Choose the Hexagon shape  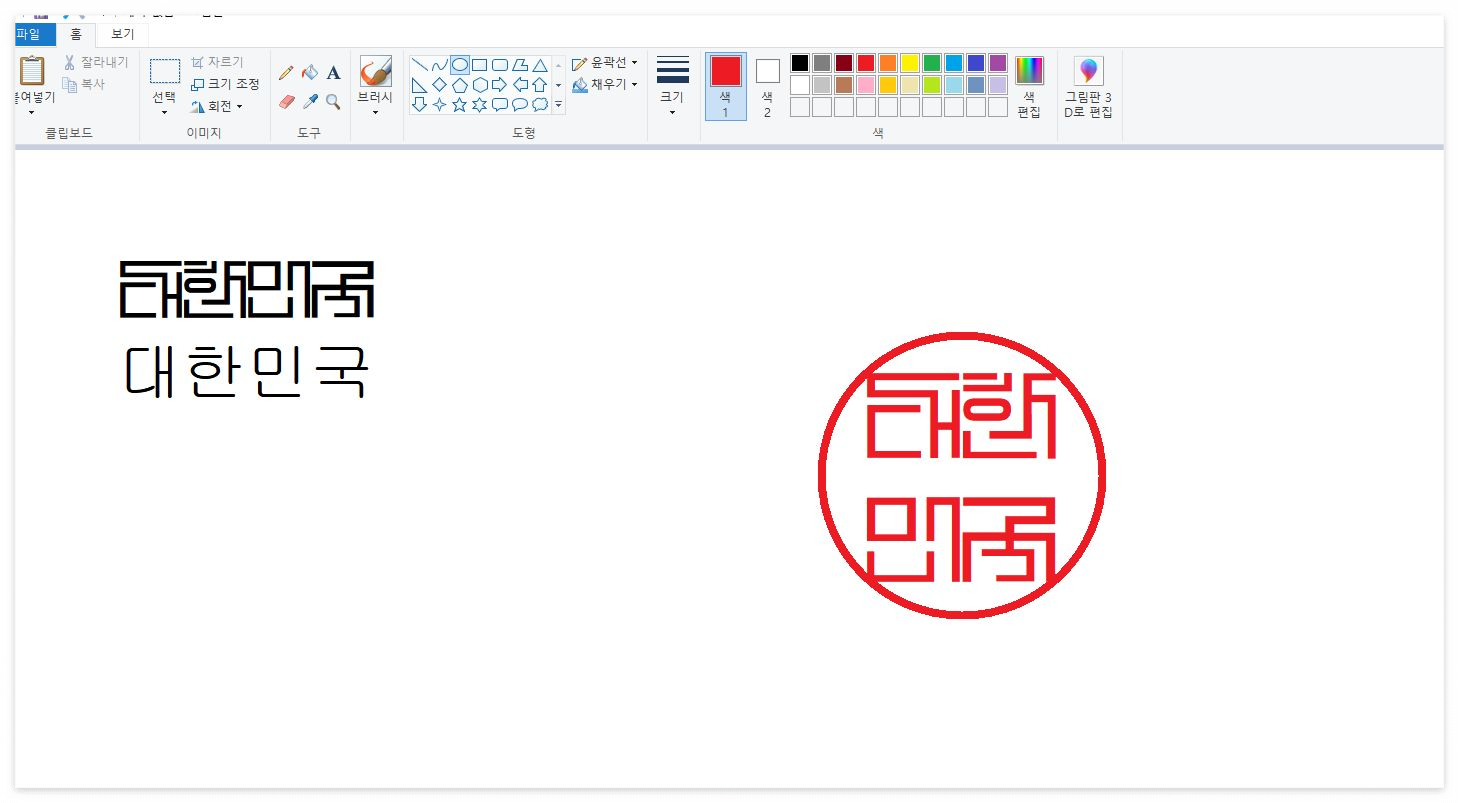point(479,85)
